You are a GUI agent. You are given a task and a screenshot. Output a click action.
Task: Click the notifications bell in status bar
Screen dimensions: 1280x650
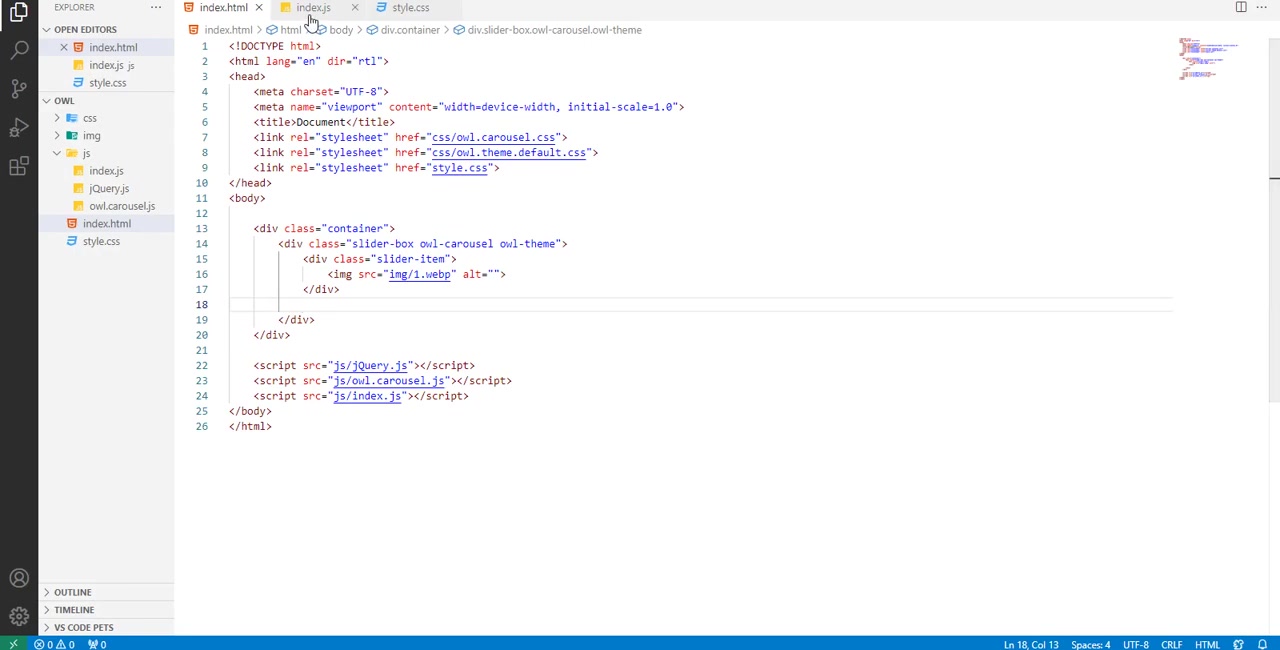click(x=1263, y=644)
